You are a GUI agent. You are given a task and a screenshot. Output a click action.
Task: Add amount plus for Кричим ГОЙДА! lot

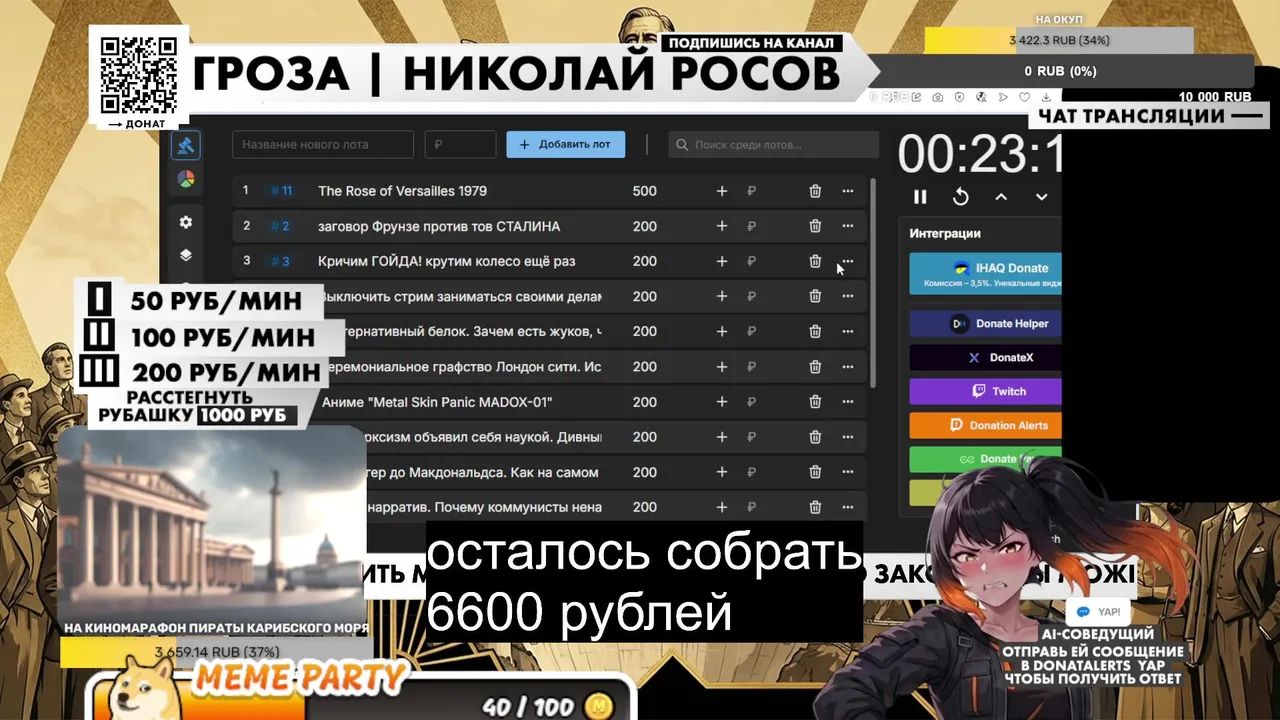[722, 261]
